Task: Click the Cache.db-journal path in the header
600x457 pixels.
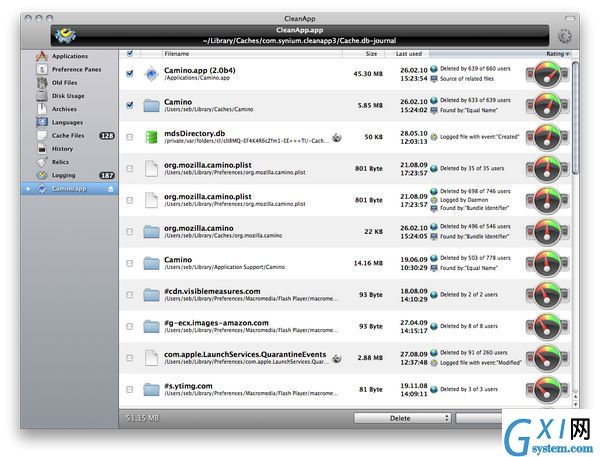Action: point(299,41)
